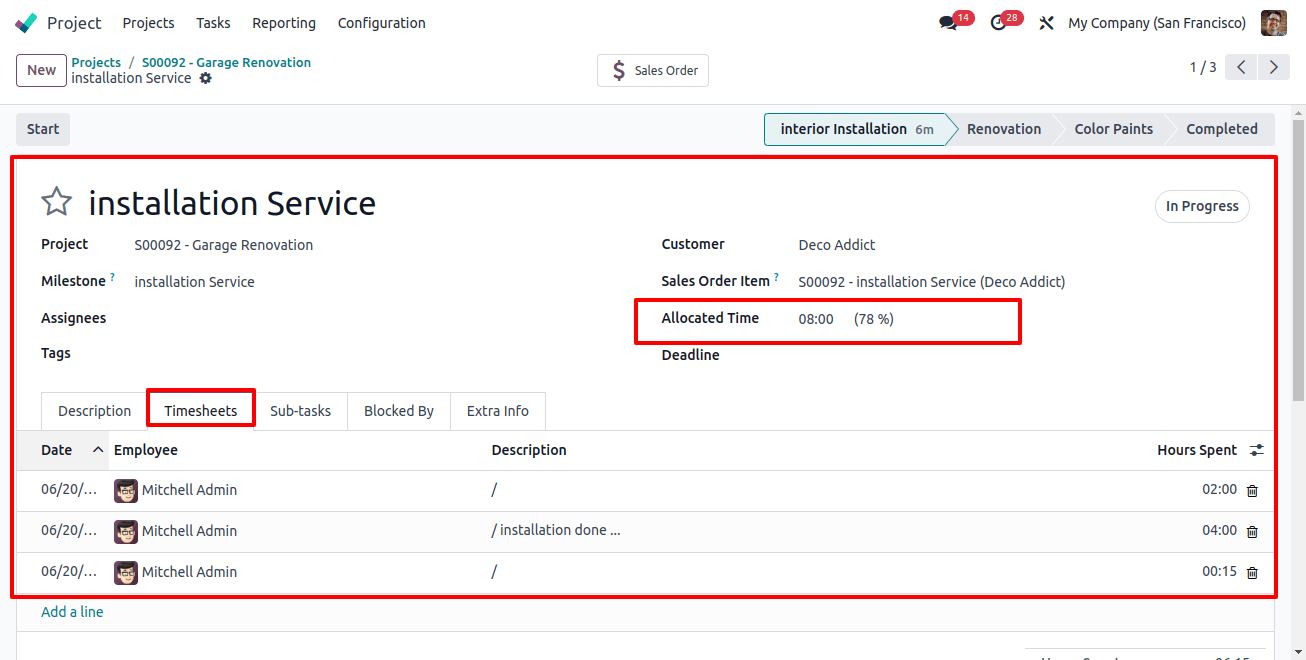Click the empty Deadline field
Viewport: 1306px width, 660px height.
click(x=1024, y=356)
